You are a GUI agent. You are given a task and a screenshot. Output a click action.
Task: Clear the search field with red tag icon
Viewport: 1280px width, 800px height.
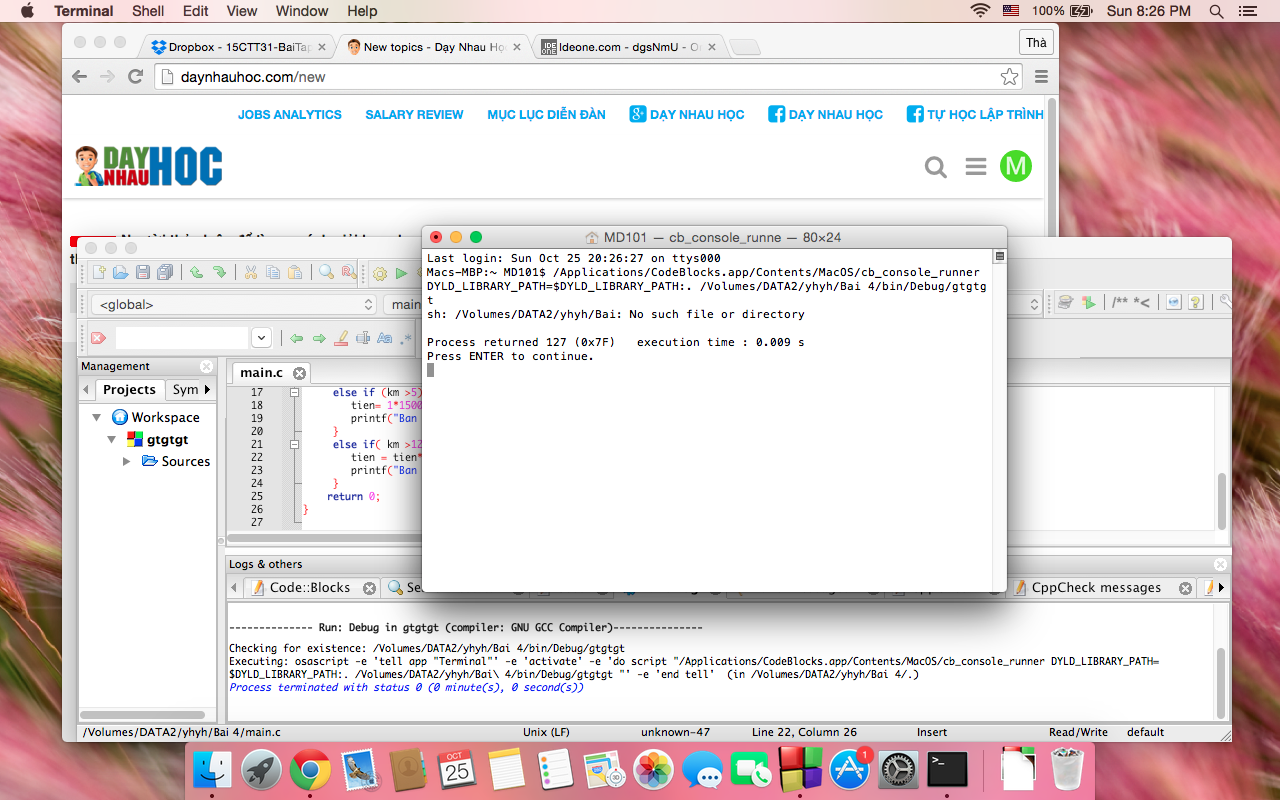coord(98,338)
